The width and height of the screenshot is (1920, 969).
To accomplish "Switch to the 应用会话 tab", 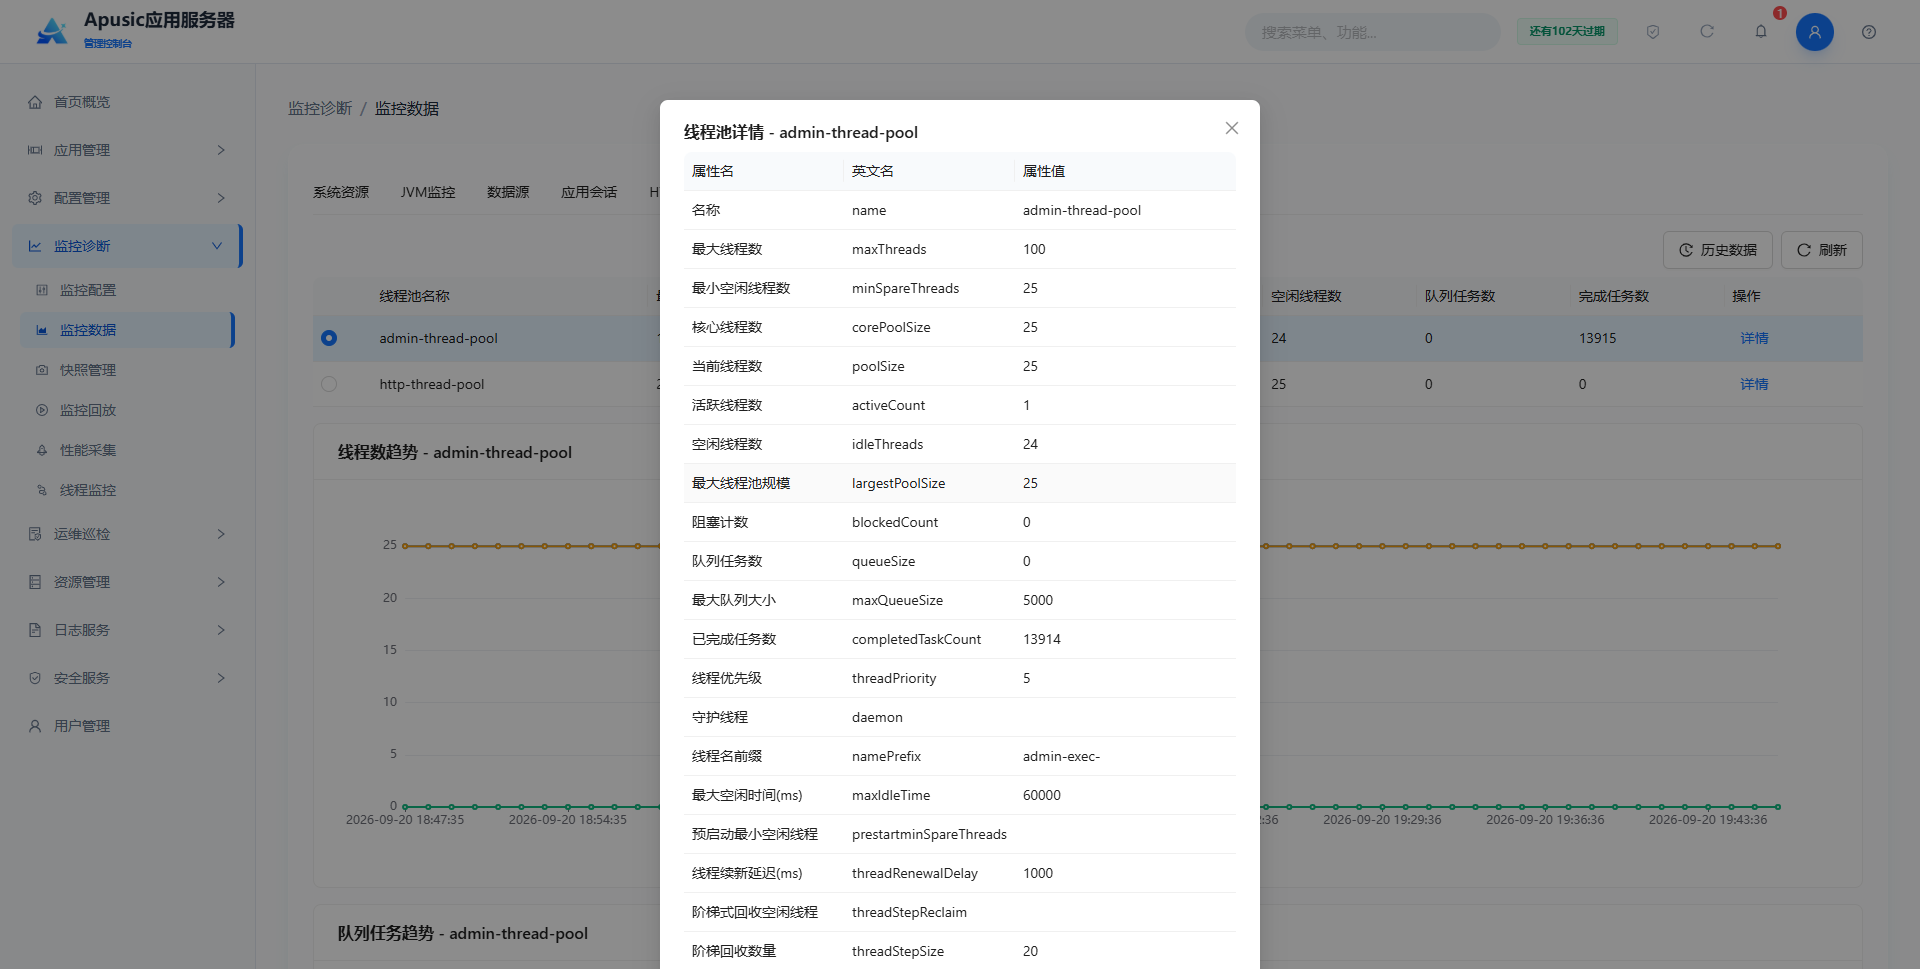I will pyautogui.click(x=589, y=192).
